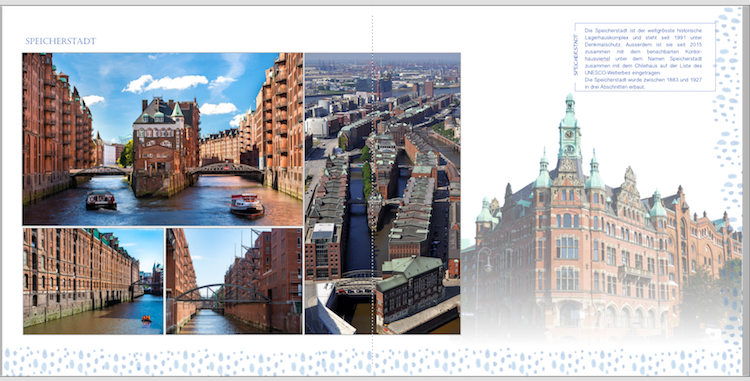Click the white clouds in the top photo
Image resolution: width=750 pixels, height=381 pixels.
pos(165,83)
